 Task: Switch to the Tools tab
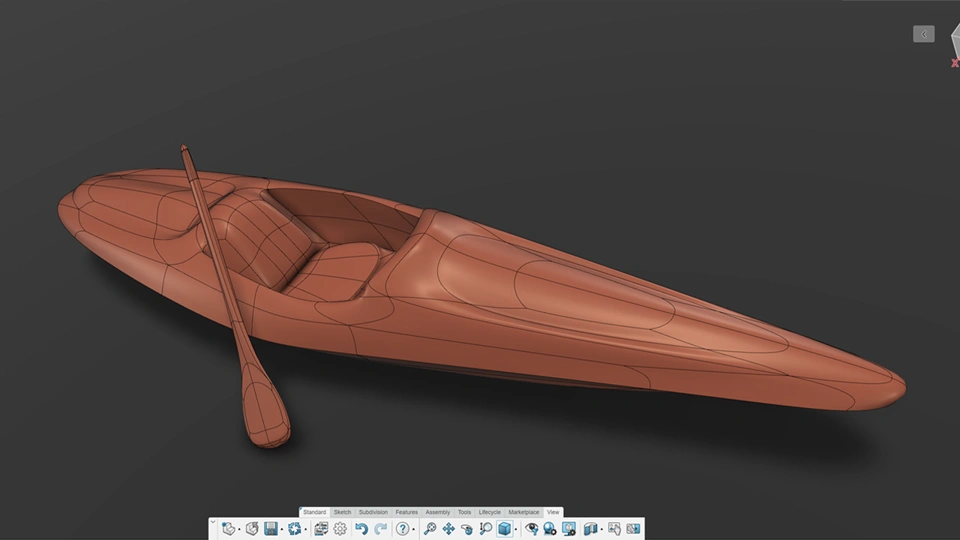pos(464,512)
